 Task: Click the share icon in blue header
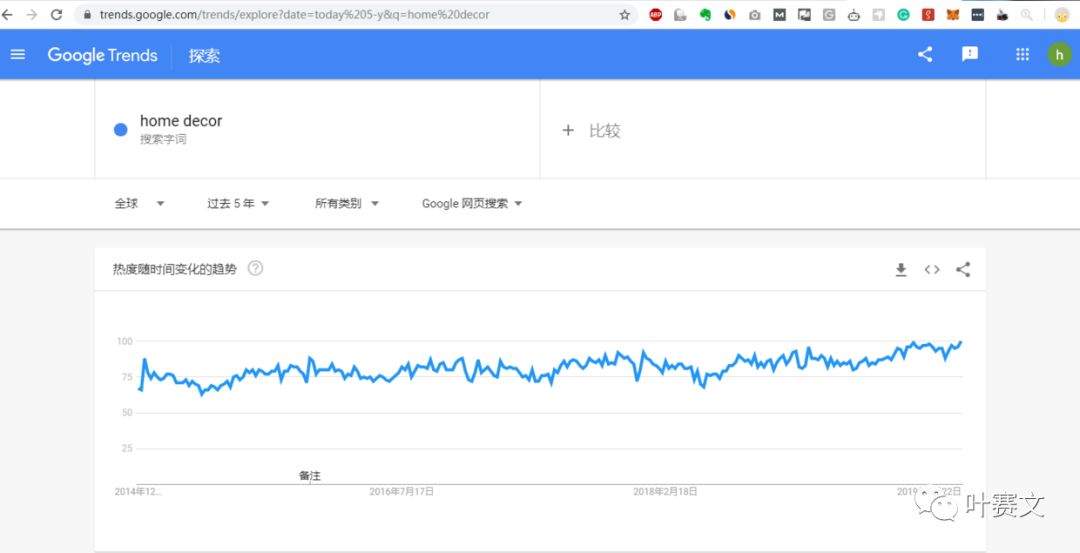[x=925, y=54]
